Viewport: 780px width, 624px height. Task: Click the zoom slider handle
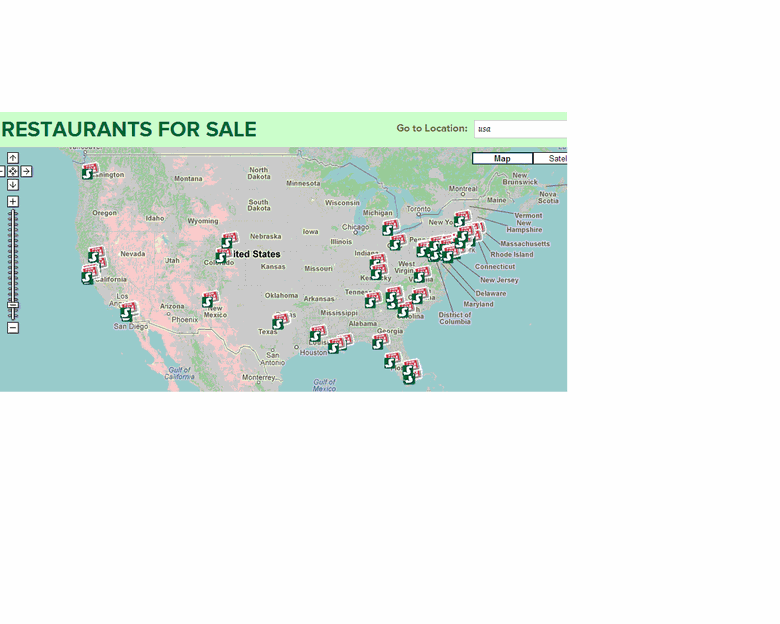13,305
